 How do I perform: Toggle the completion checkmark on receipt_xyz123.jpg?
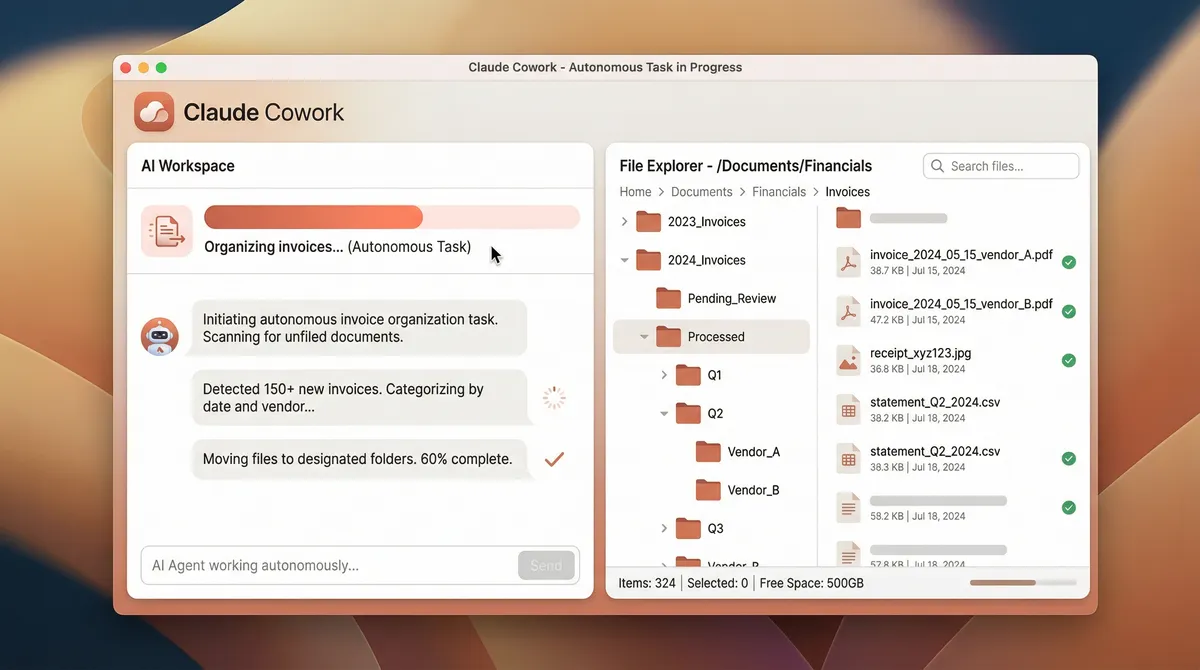(x=1069, y=360)
